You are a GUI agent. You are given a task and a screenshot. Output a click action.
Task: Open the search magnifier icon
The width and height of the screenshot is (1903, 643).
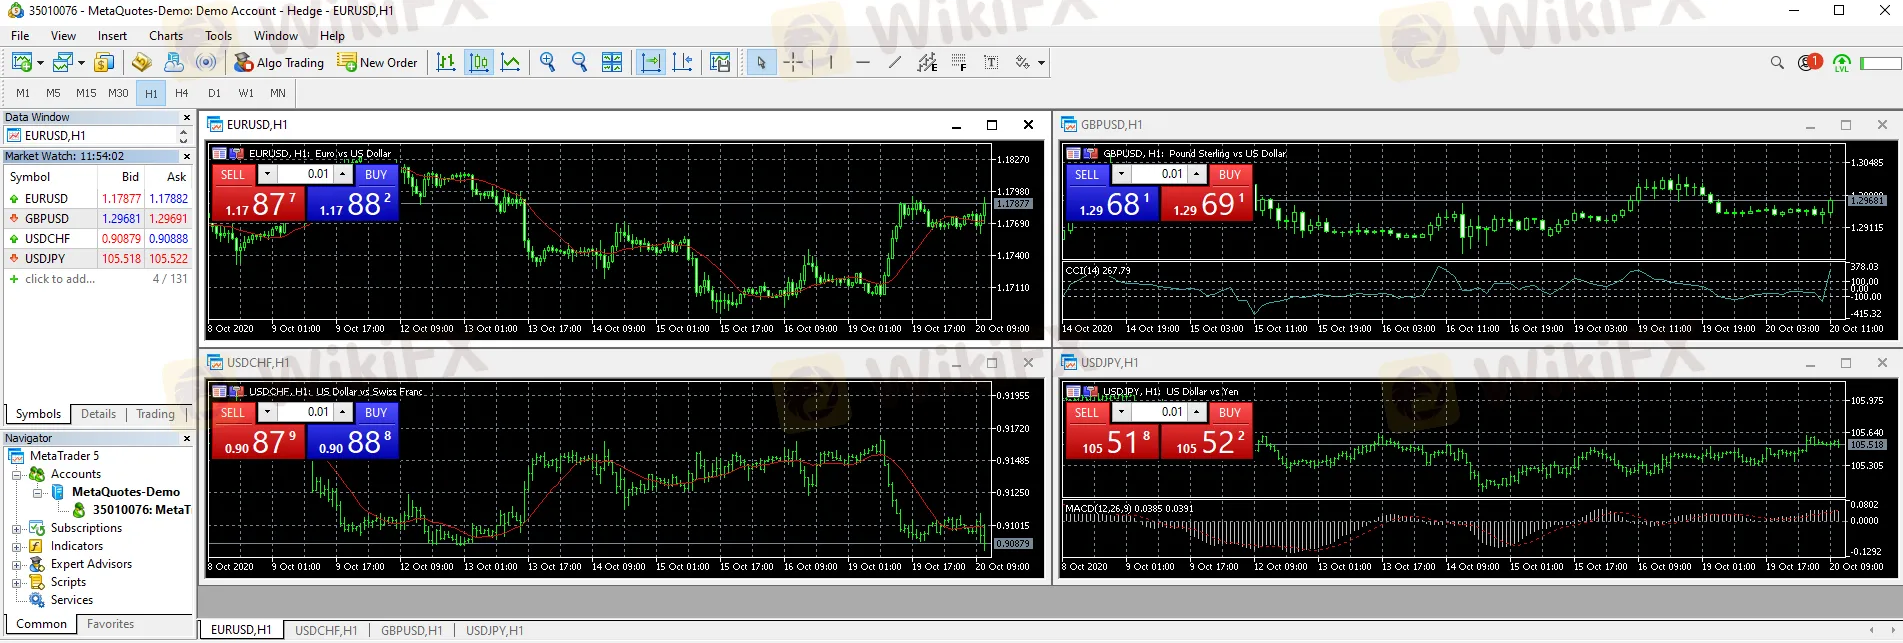1777,62
